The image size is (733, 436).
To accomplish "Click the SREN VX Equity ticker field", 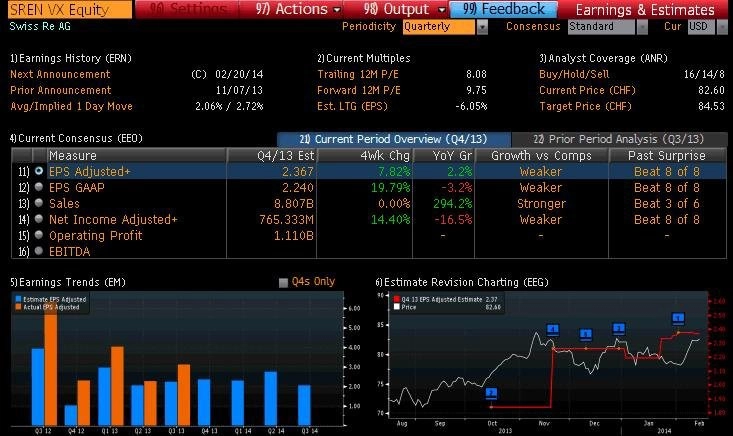I will (x=70, y=9).
